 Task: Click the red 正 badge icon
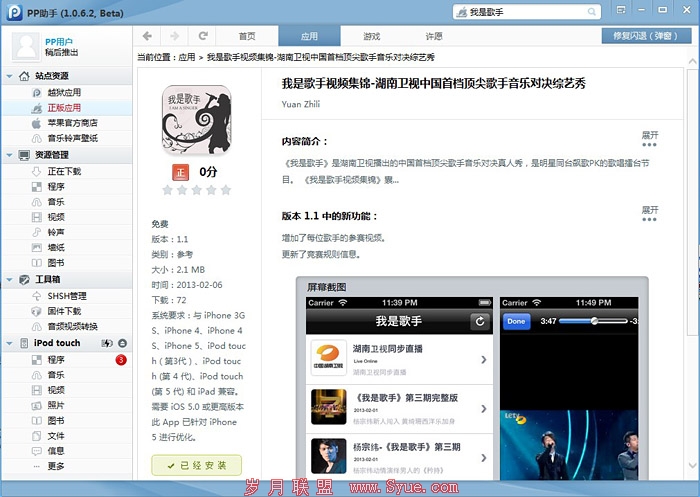pos(180,172)
